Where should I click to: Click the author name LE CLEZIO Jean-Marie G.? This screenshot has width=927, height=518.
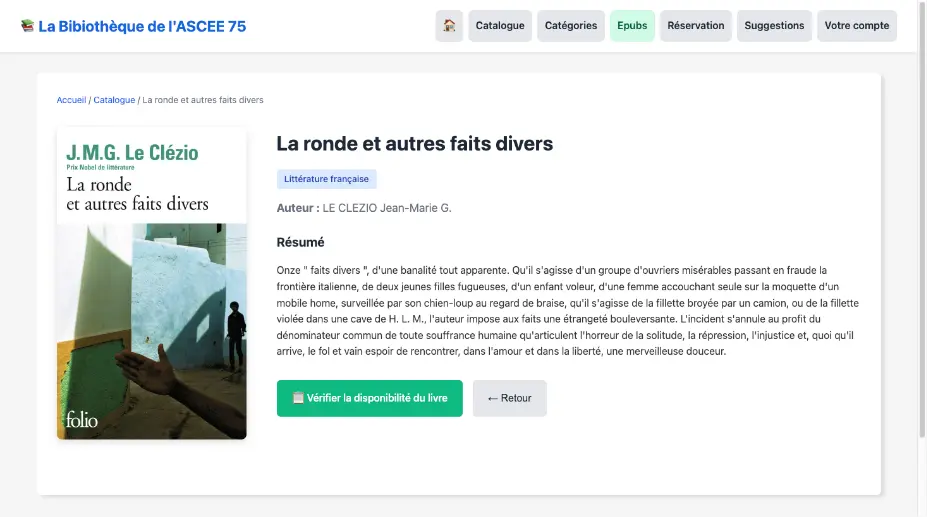[x=387, y=208]
